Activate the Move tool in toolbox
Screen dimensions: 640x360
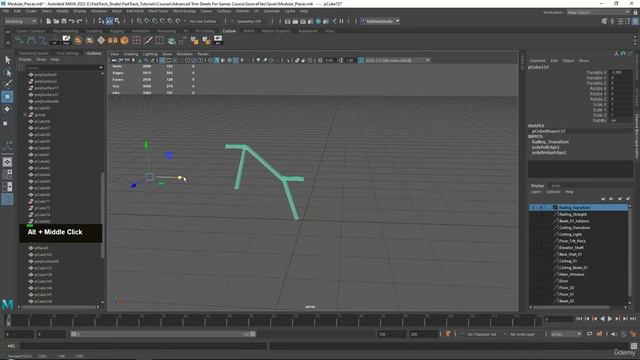(7, 97)
